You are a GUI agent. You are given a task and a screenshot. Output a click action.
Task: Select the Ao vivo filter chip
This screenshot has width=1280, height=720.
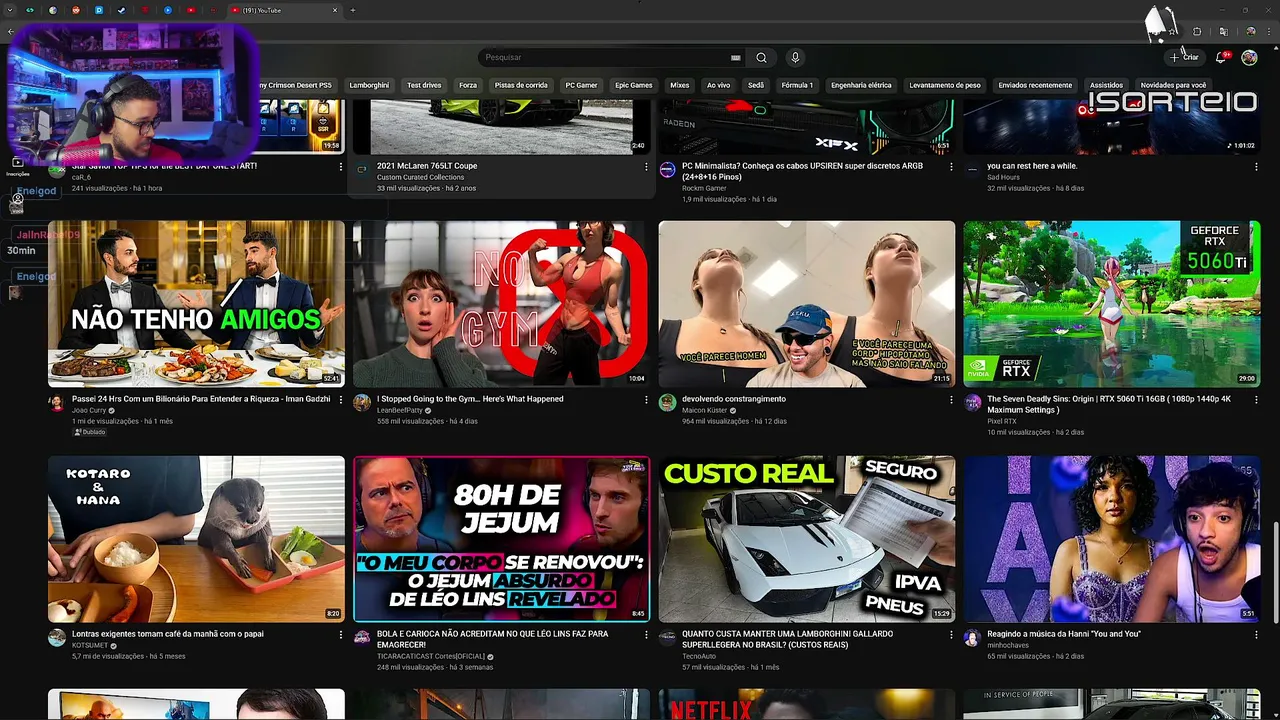(x=718, y=85)
